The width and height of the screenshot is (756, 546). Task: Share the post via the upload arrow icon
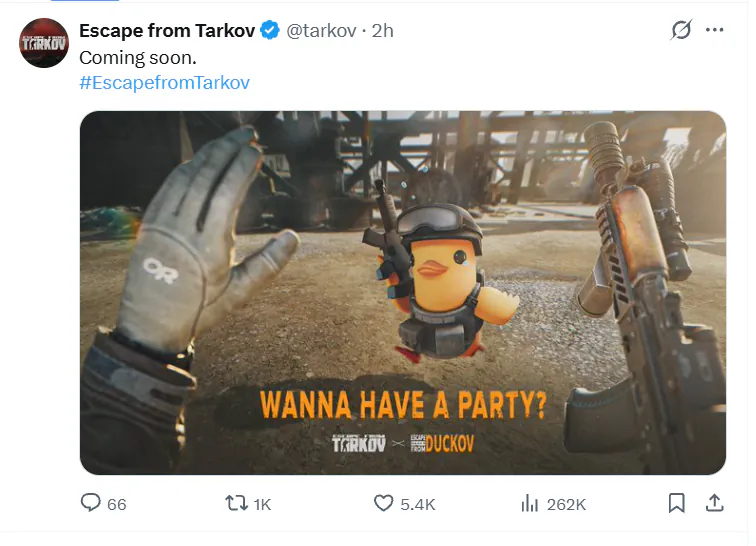[x=714, y=503]
